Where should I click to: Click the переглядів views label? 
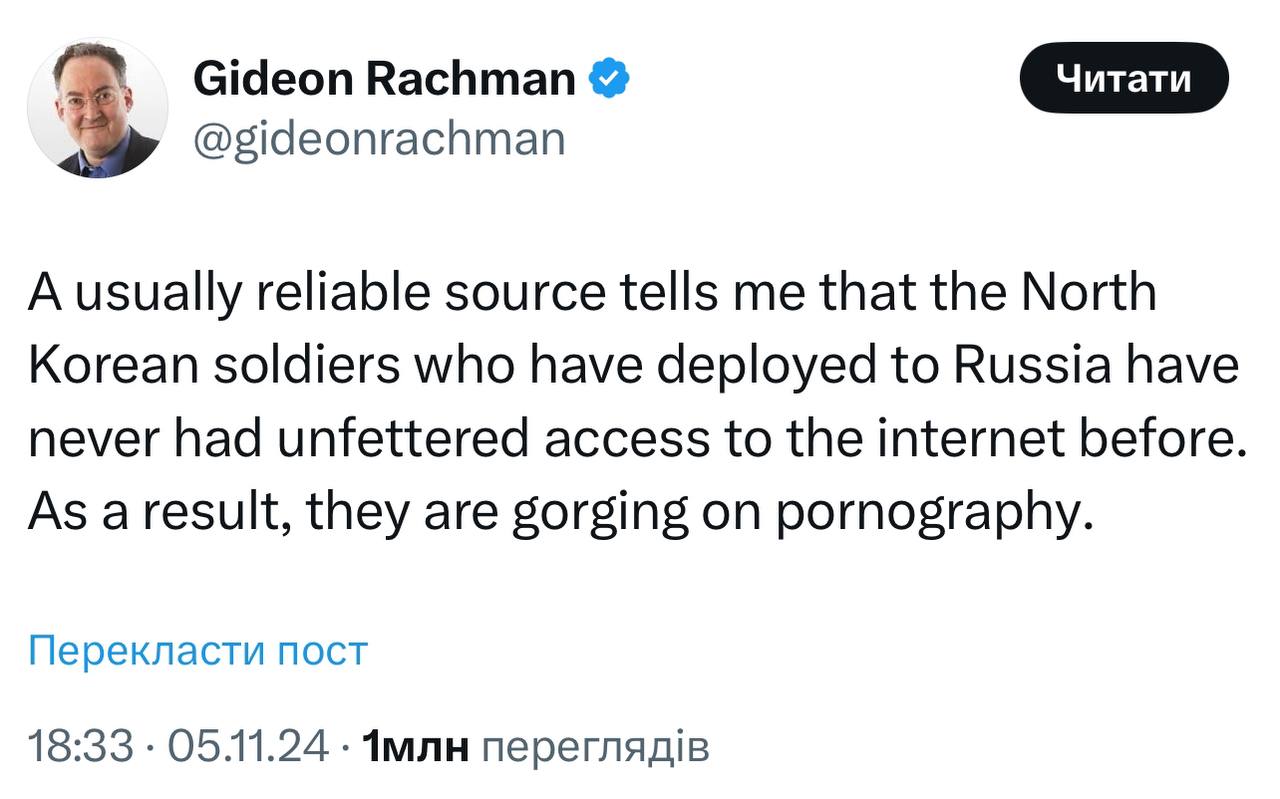pos(595,746)
